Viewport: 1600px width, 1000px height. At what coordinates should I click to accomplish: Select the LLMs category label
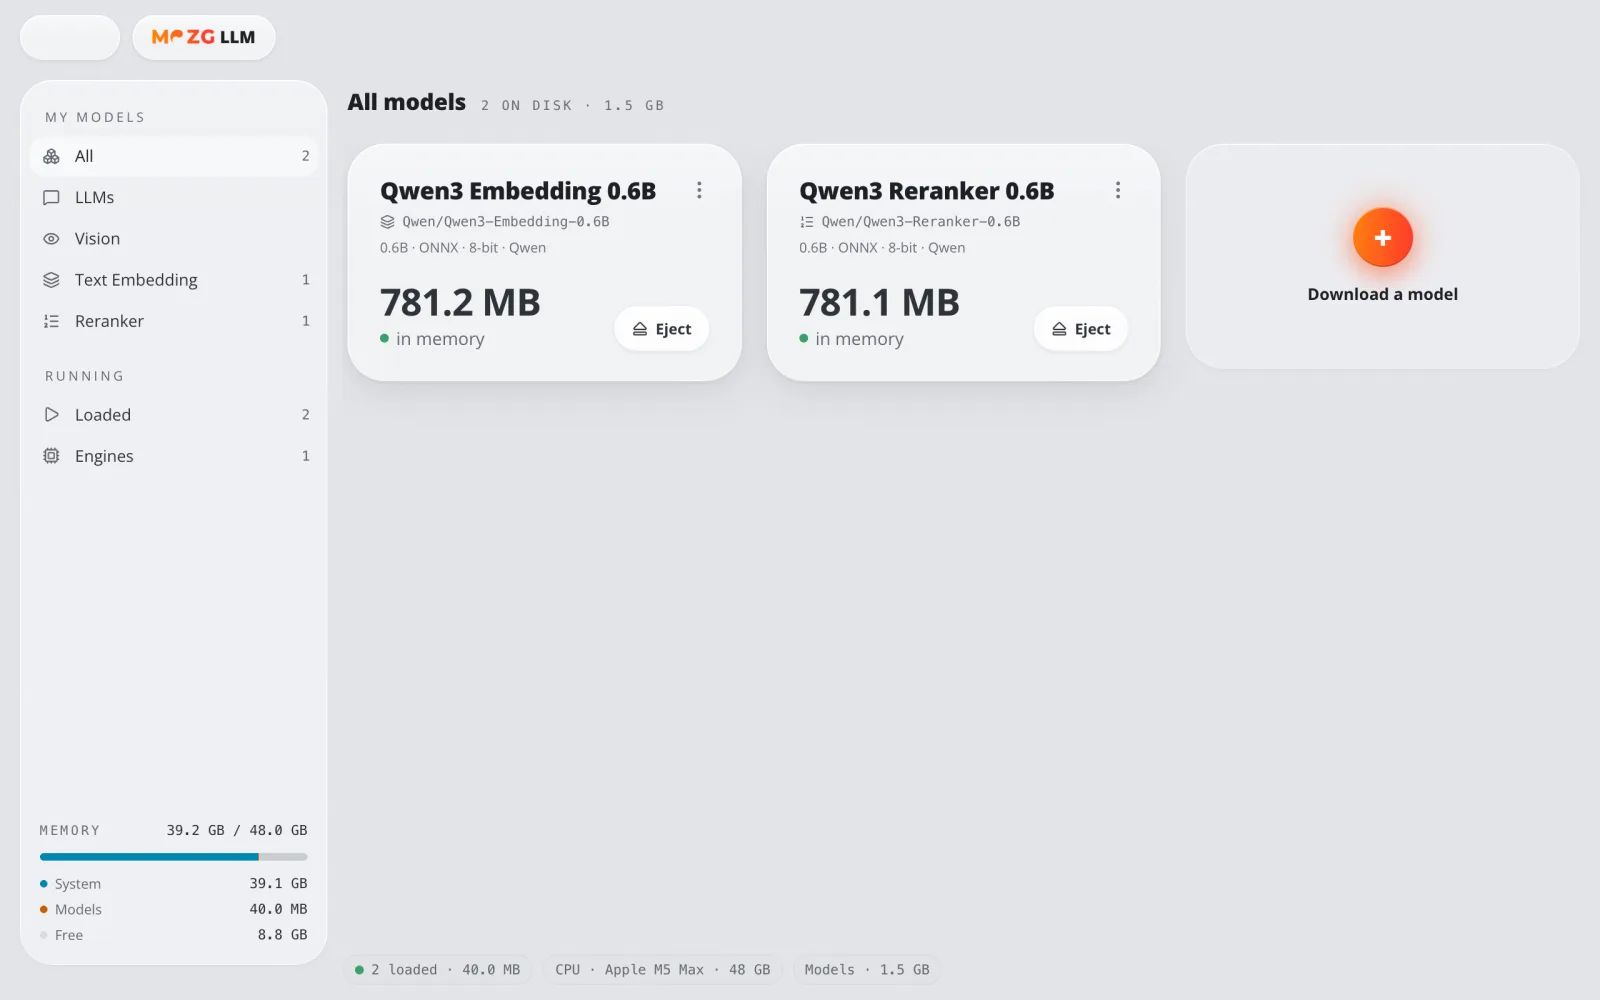click(x=95, y=198)
